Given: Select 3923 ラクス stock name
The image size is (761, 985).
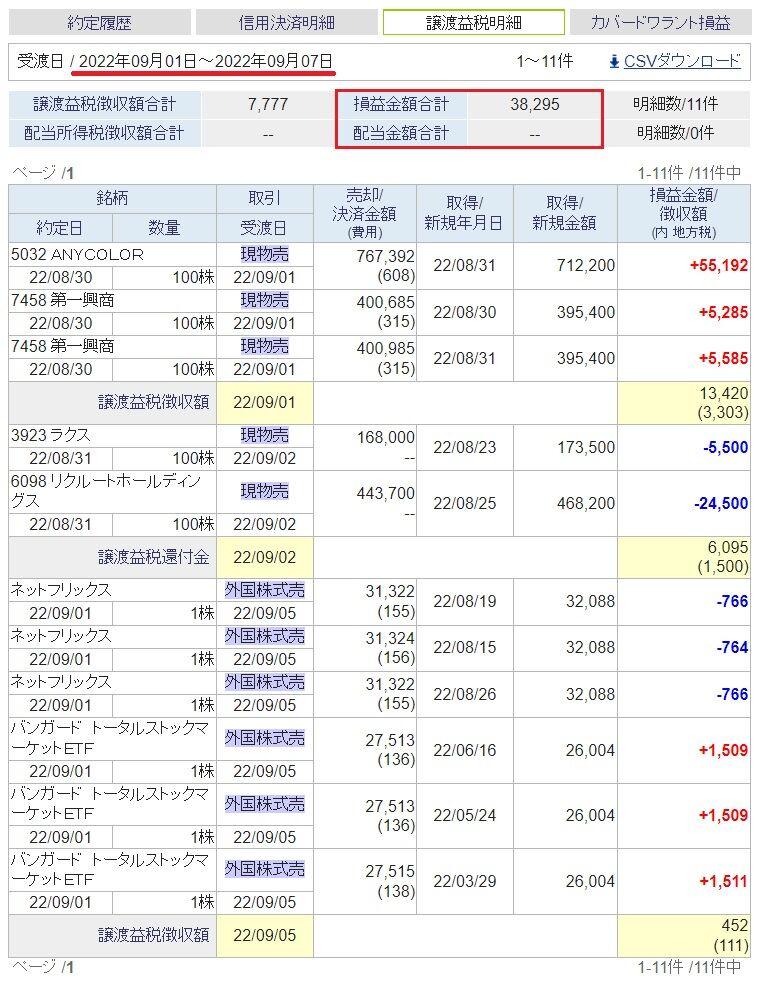Looking at the screenshot, I should (x=51, y=435).
